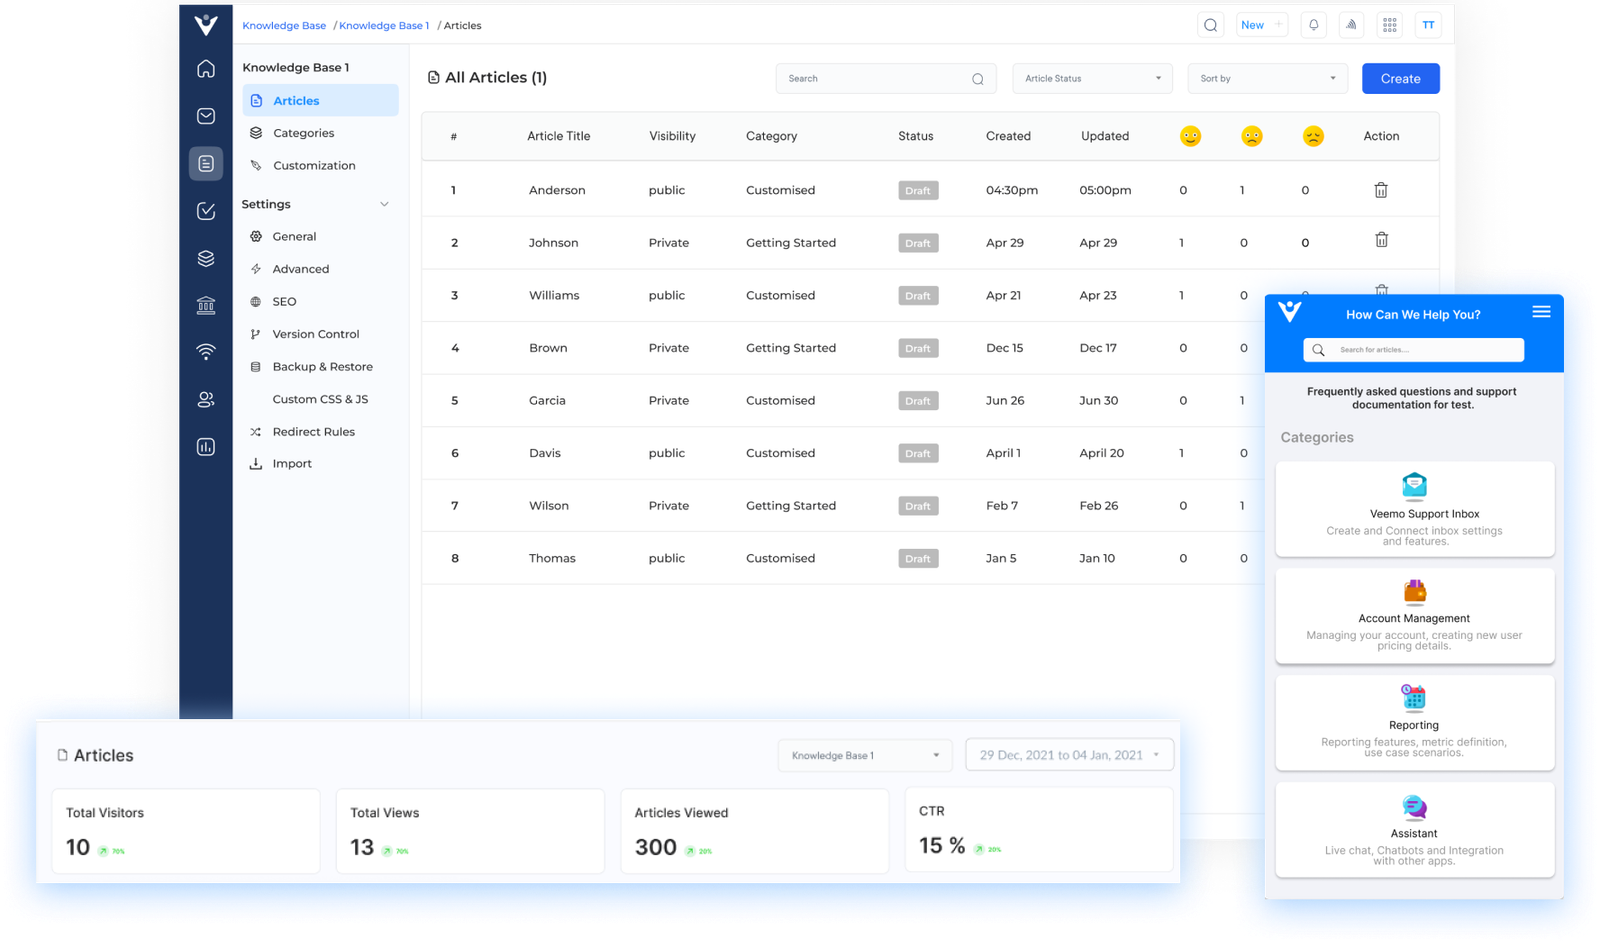The width and height of the screenshot is (1600, 941).
Task: Open the date range picker dropdown
Action: coord(1069,755)
